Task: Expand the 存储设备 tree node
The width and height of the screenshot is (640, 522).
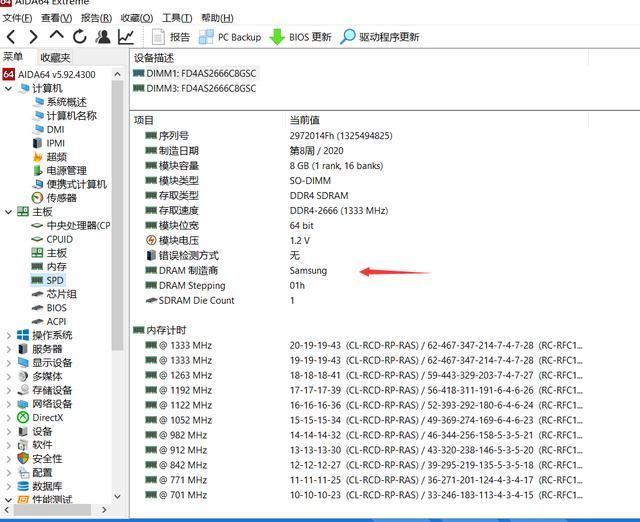Action: pyautogui.click(x=9, y=391)
